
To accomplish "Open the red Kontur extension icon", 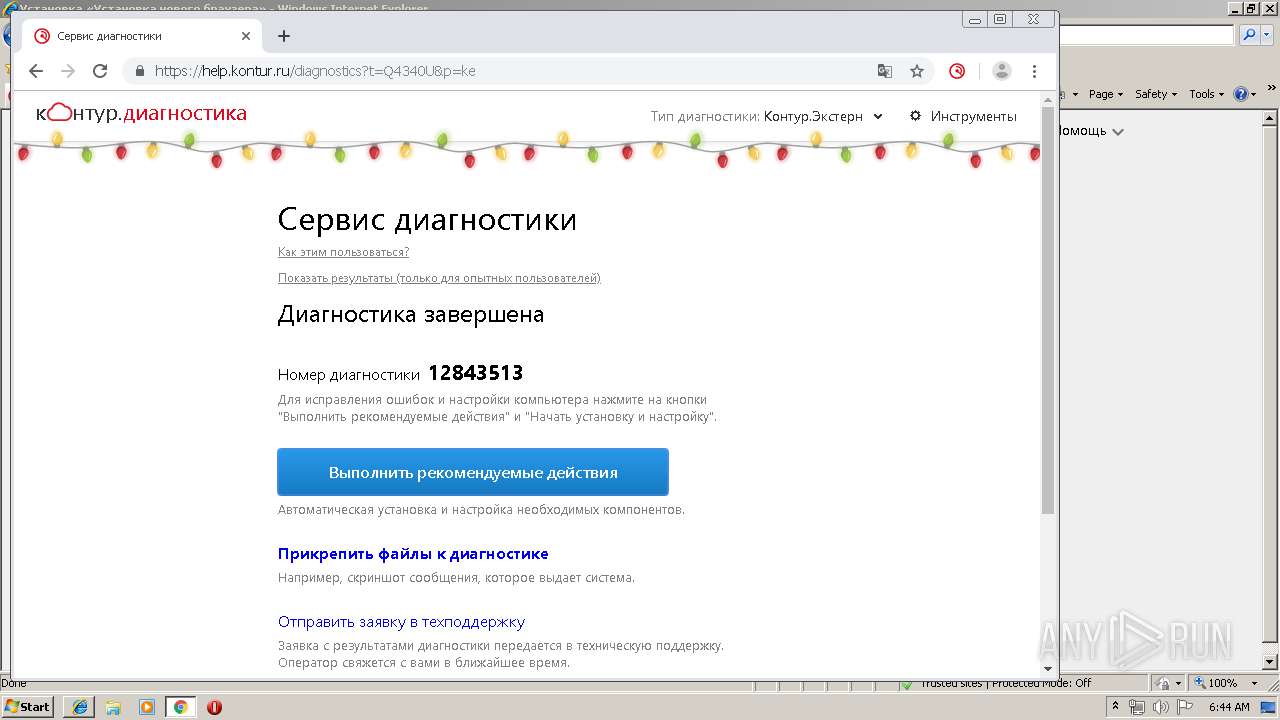I will click(x=957, y=71).
